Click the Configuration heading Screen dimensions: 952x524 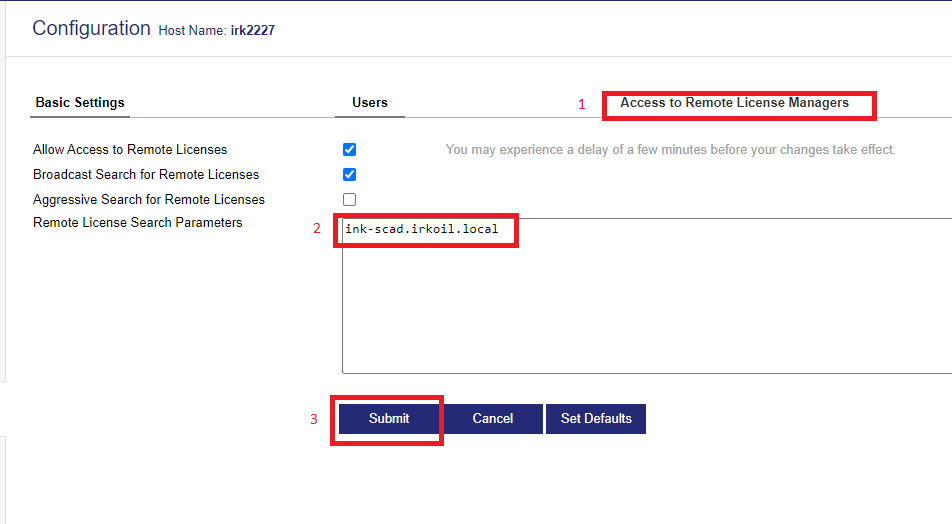click(x=91, y=28)
